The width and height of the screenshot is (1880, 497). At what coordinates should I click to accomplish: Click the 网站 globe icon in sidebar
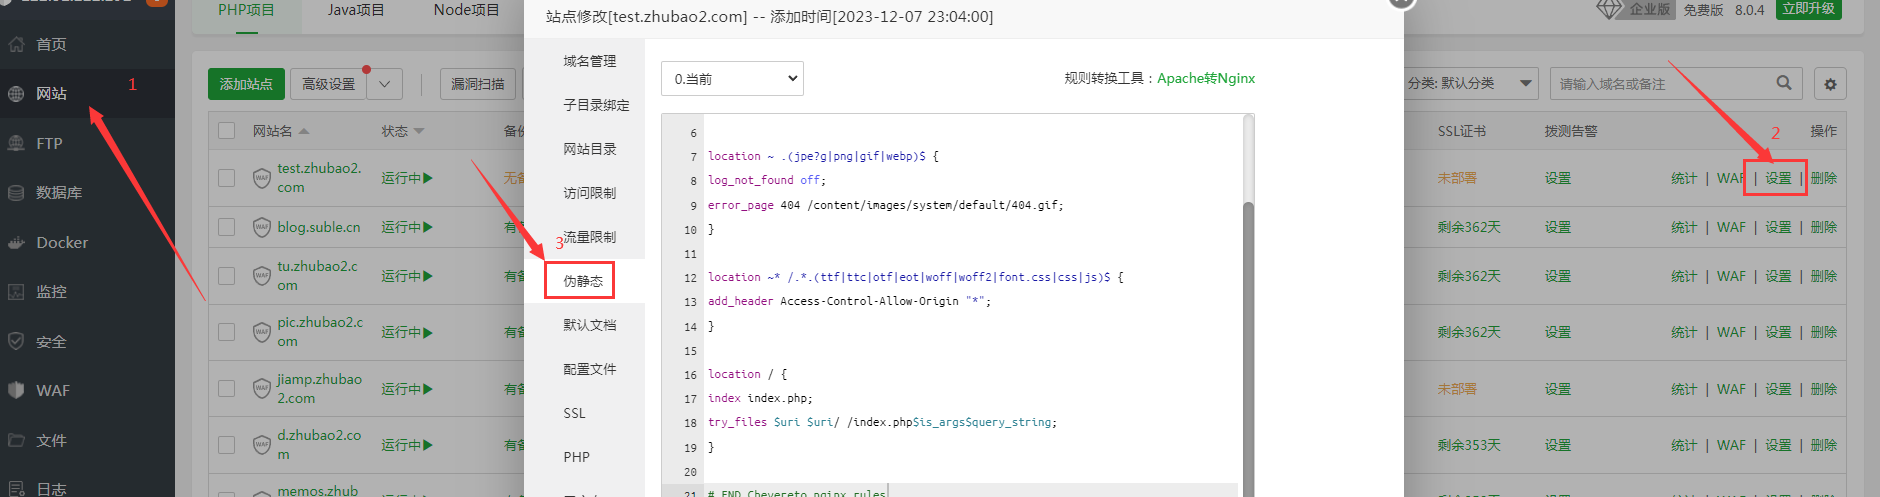click(16, 94)
